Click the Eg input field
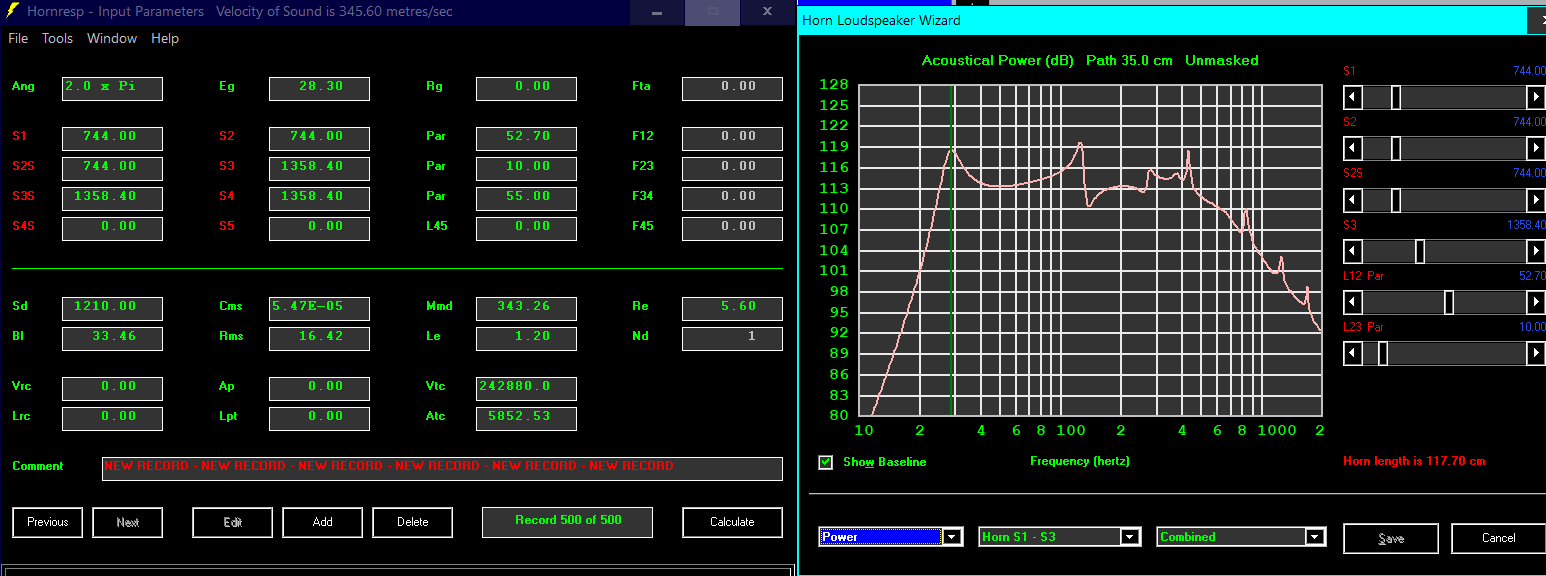This screenshot has height=576, width=1546. [x=319, y=88]
